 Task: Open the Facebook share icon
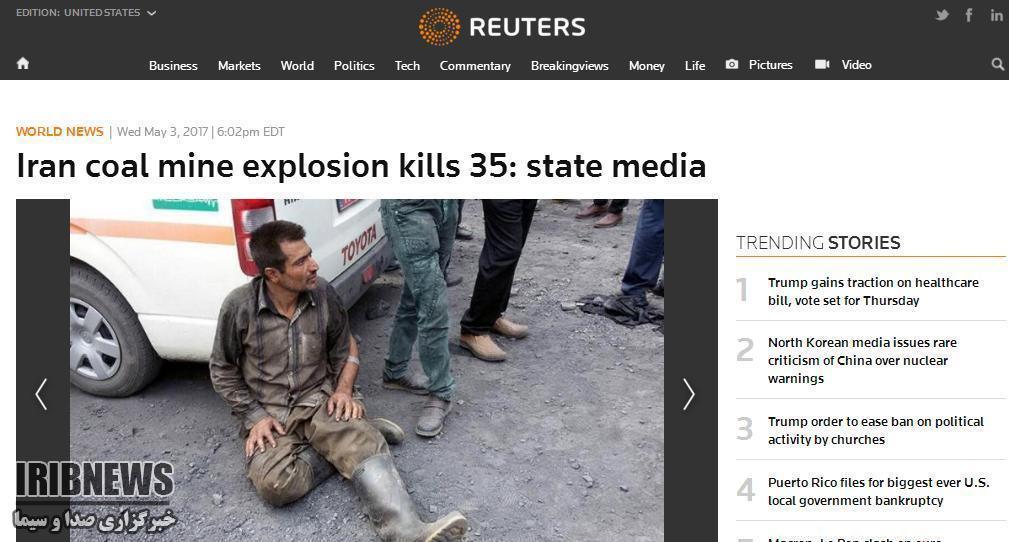point(968,15)
